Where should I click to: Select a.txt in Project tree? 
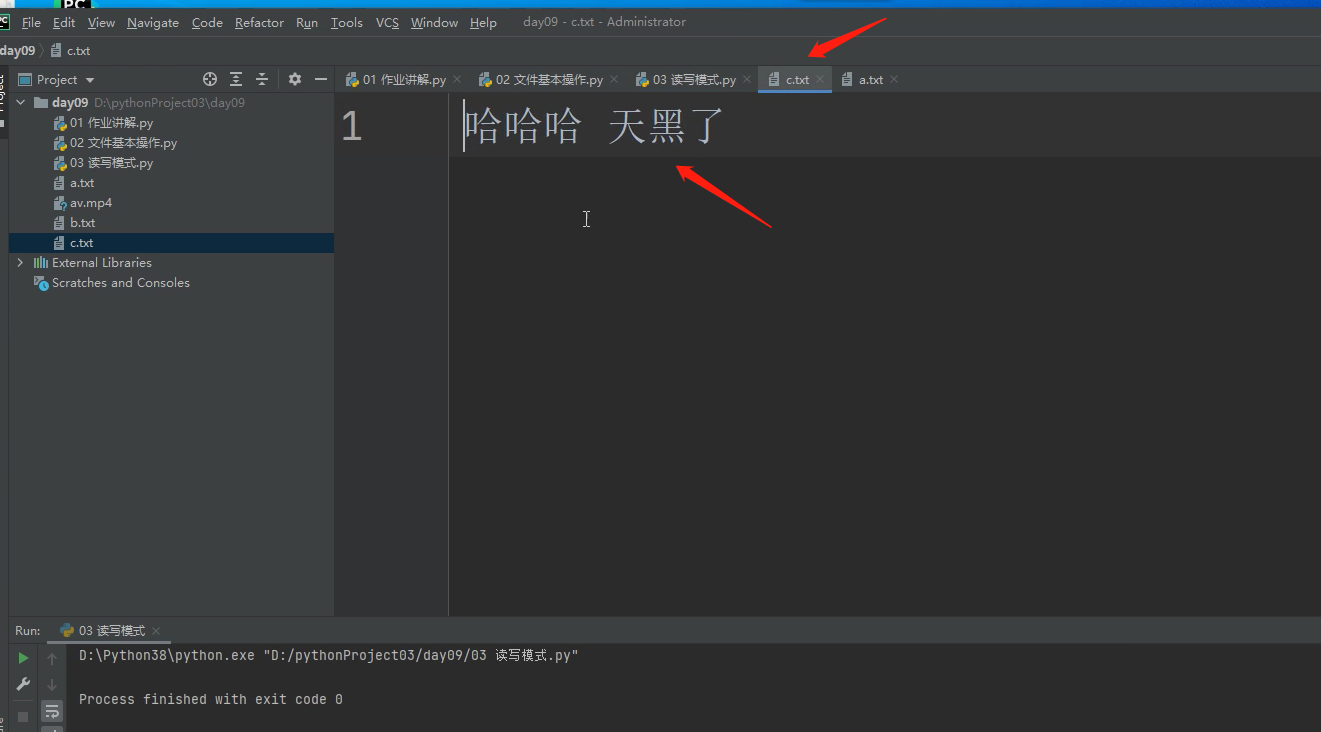tap(82, 182)
